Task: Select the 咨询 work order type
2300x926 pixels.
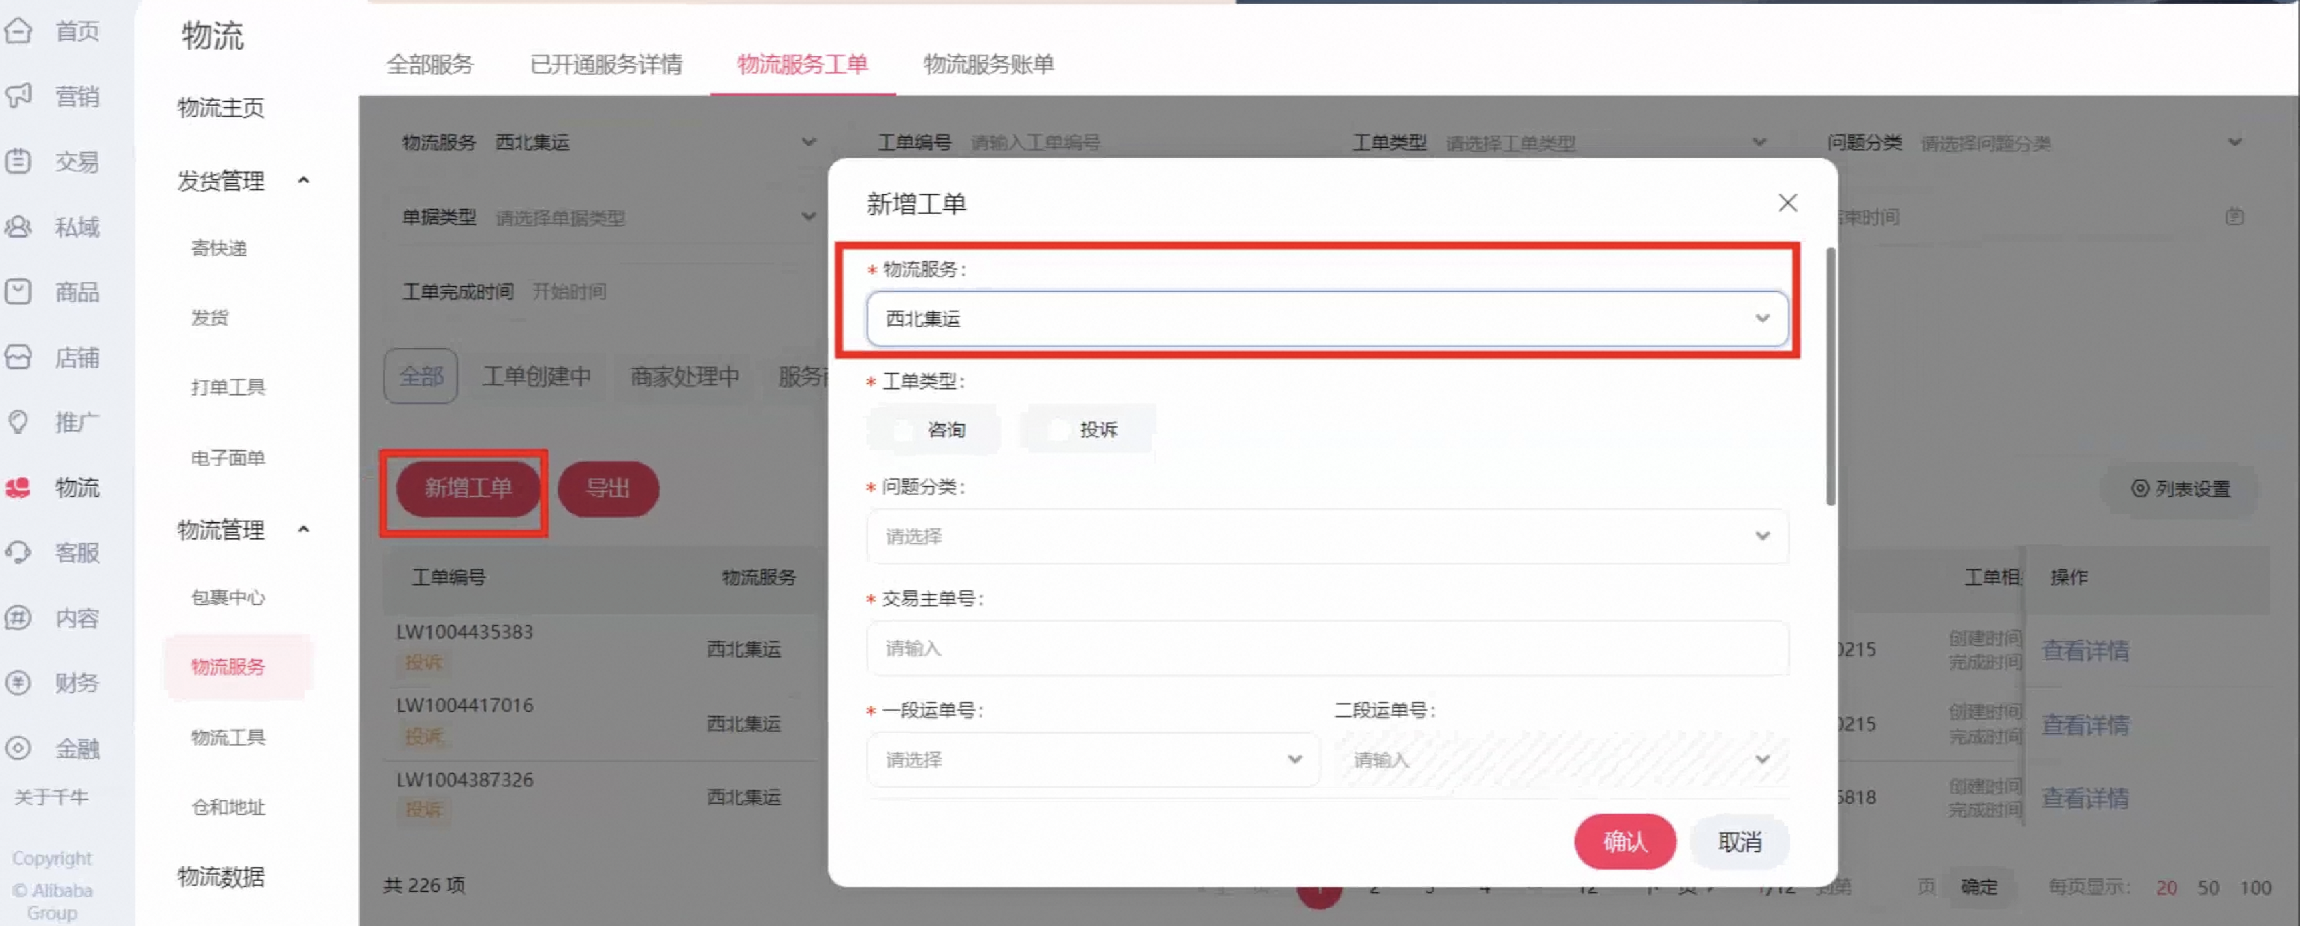Action: 934,430
